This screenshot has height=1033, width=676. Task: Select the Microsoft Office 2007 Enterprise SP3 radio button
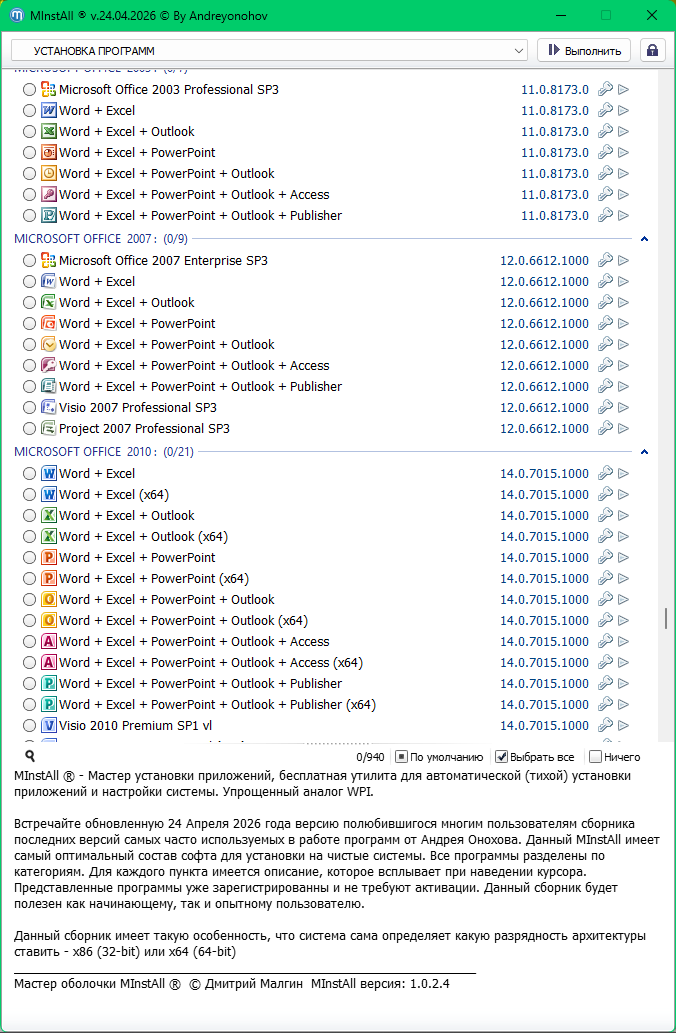[29, 260]
